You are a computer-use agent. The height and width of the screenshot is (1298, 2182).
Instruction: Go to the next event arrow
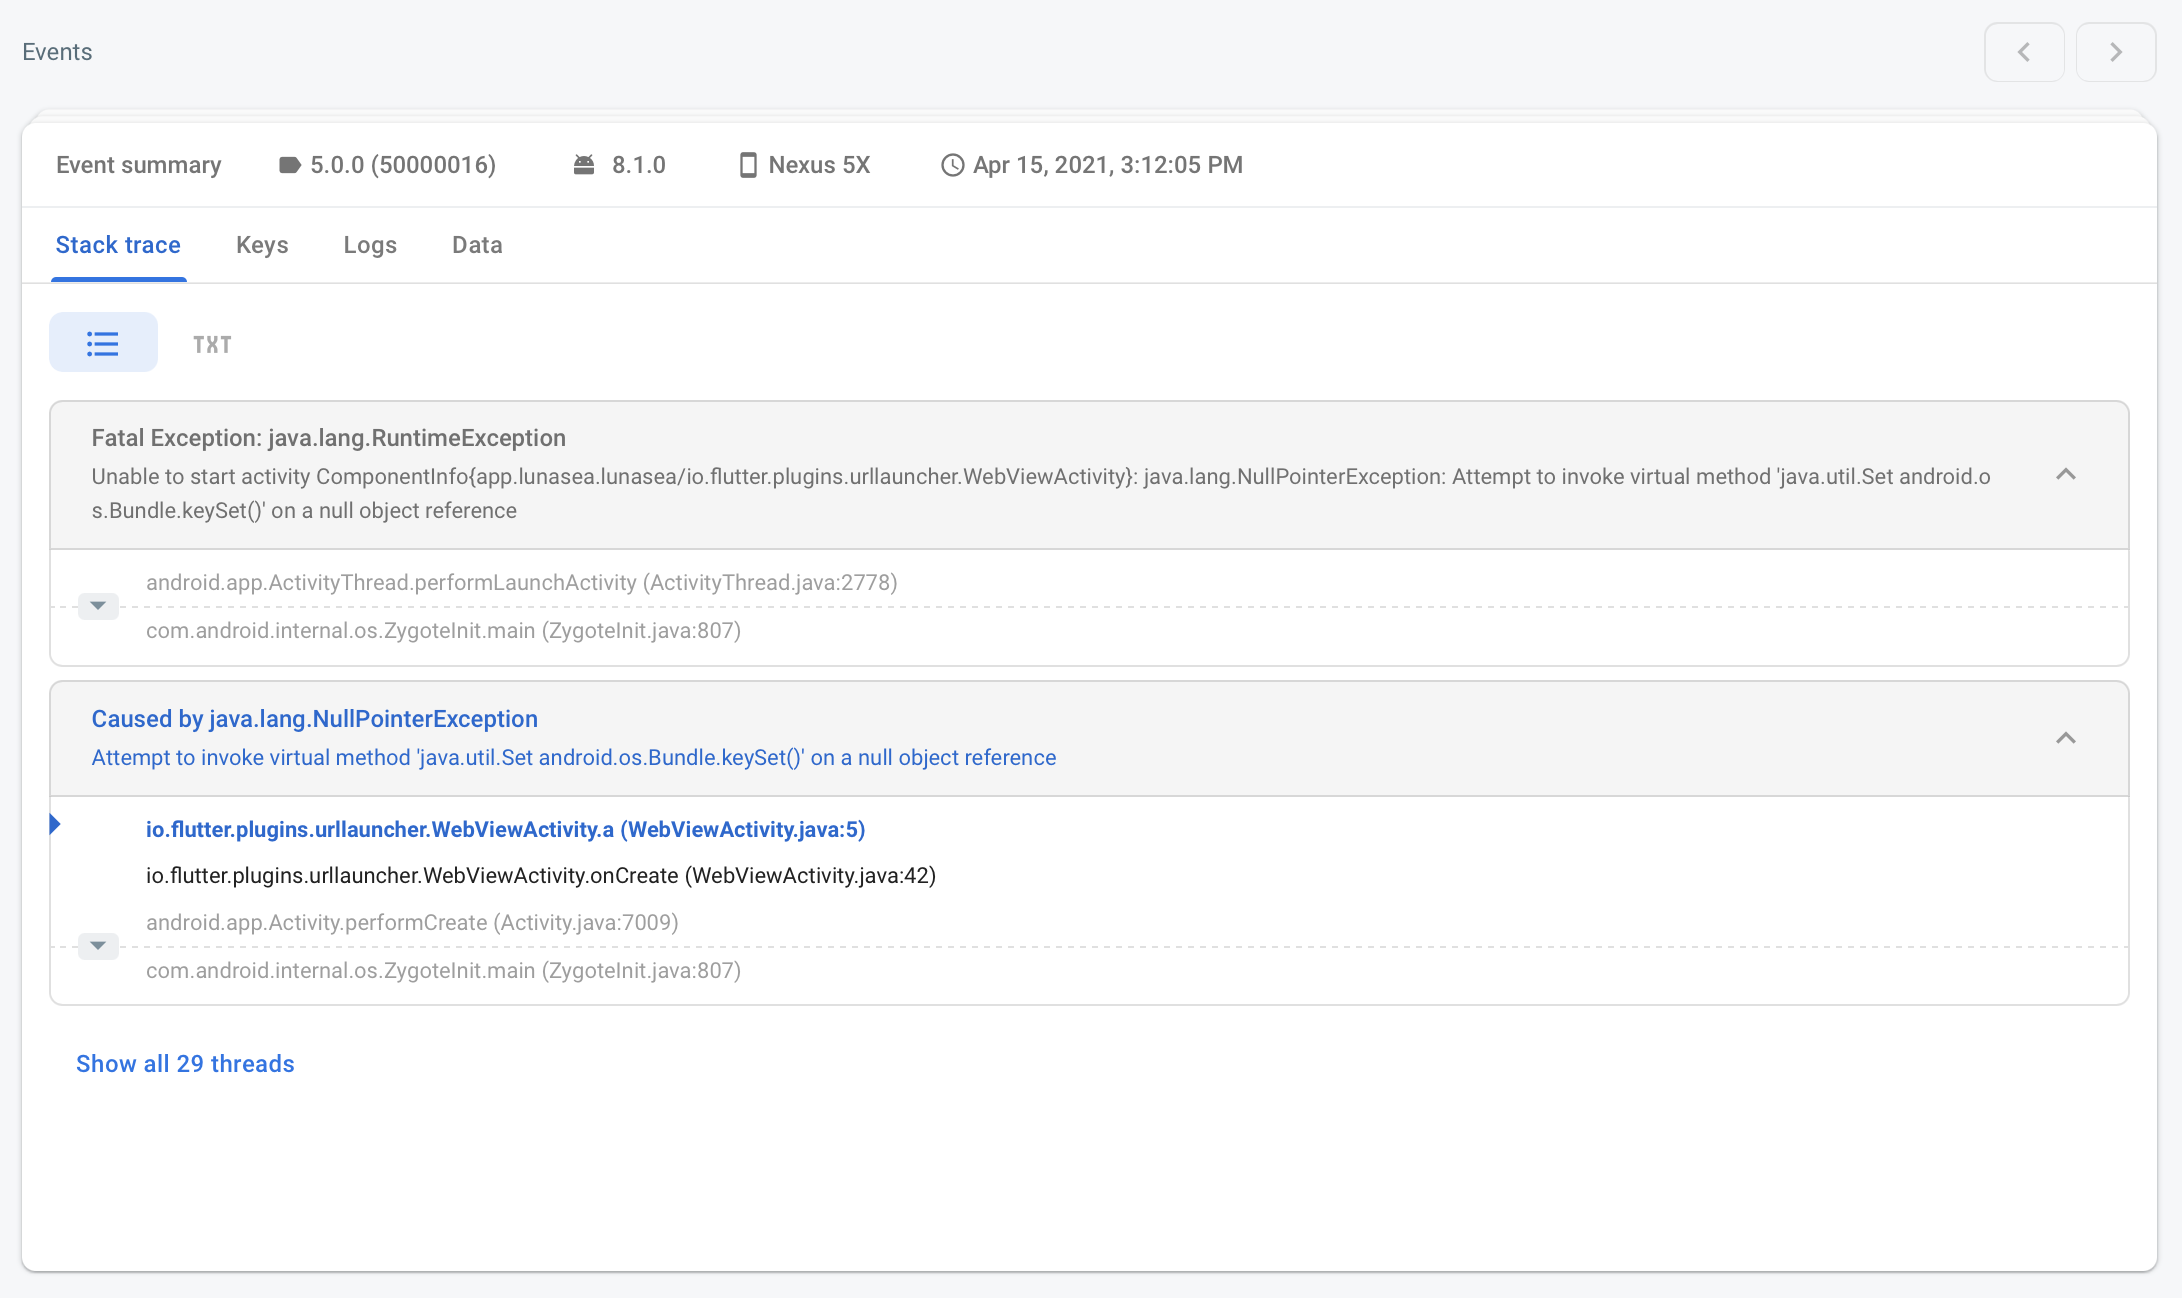[2115, 52]
